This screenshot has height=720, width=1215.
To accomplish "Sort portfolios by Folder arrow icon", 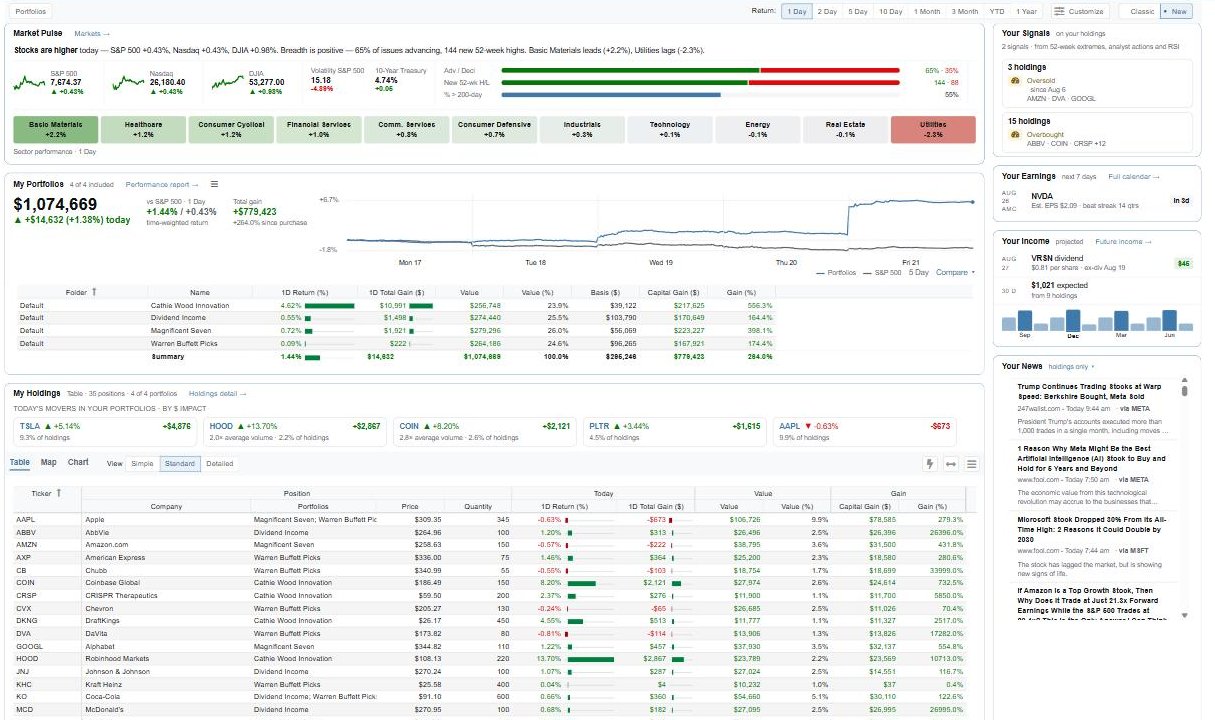I will point(94,292).
